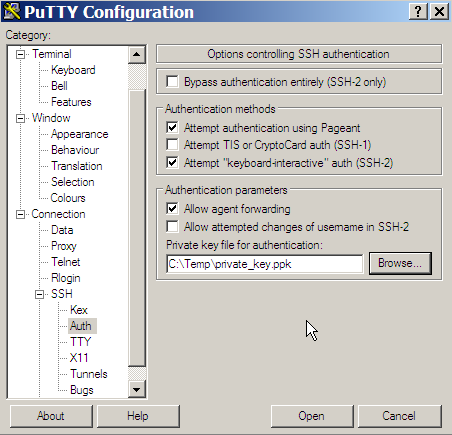
Task: Collapse the Terminal tree node
Action: pyautogui.click(x=21, y=54)
